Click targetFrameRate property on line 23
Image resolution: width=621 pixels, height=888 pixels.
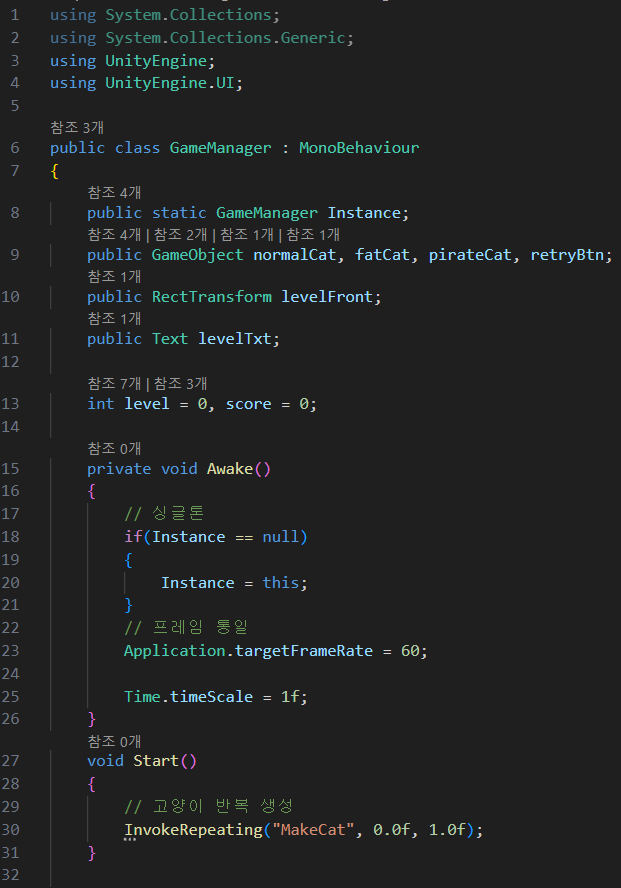[x=303, y=651]
